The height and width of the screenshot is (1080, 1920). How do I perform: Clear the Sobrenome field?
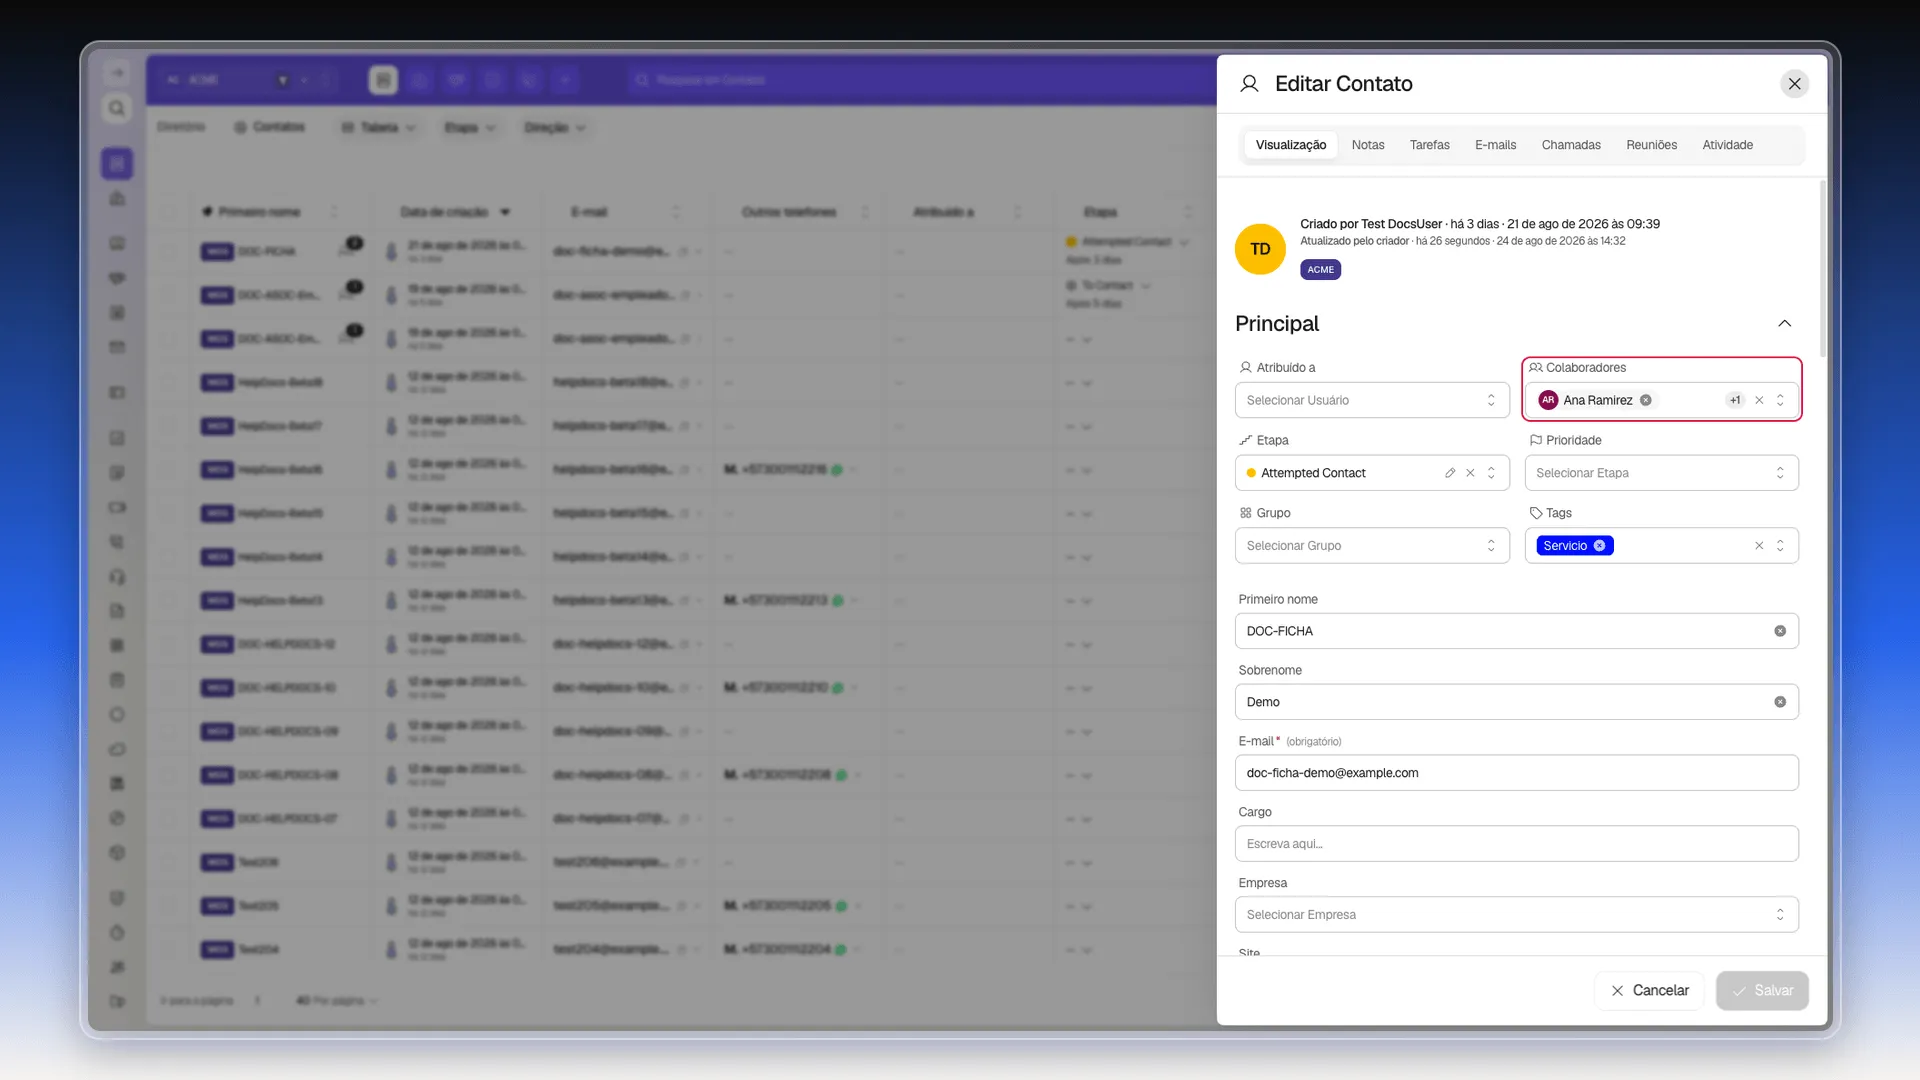1780,702
